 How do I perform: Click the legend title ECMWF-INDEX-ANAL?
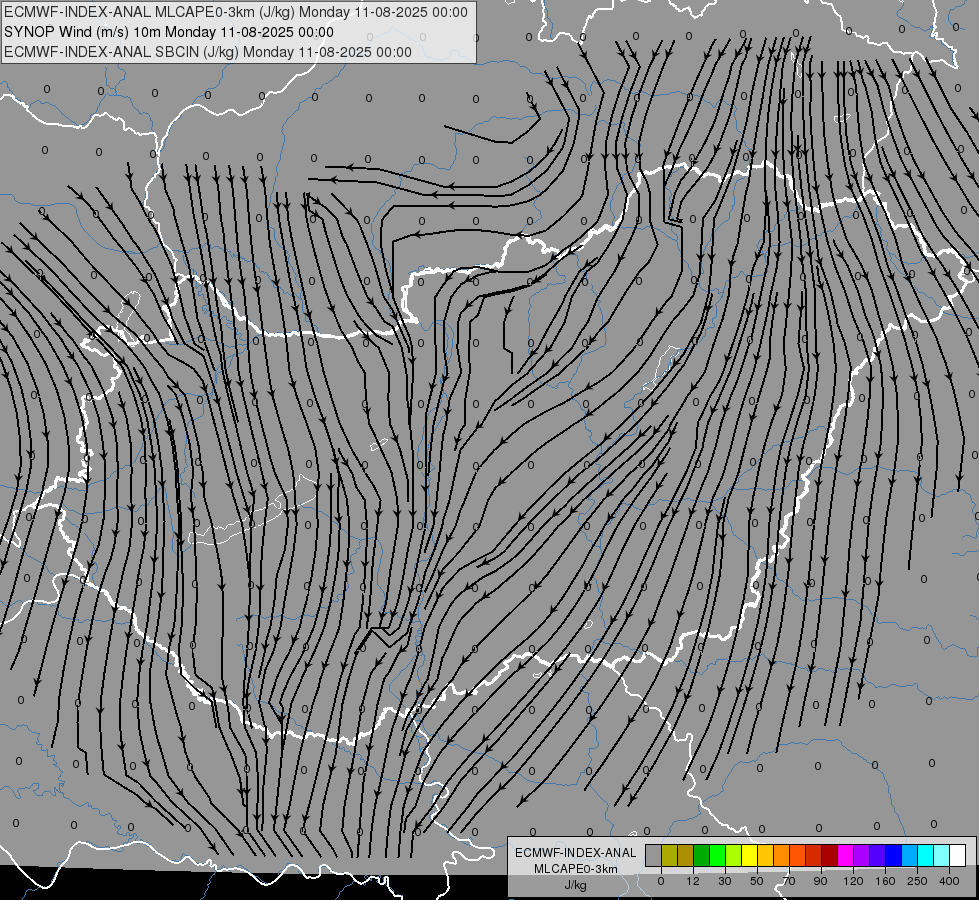click(x=576, y=853)
